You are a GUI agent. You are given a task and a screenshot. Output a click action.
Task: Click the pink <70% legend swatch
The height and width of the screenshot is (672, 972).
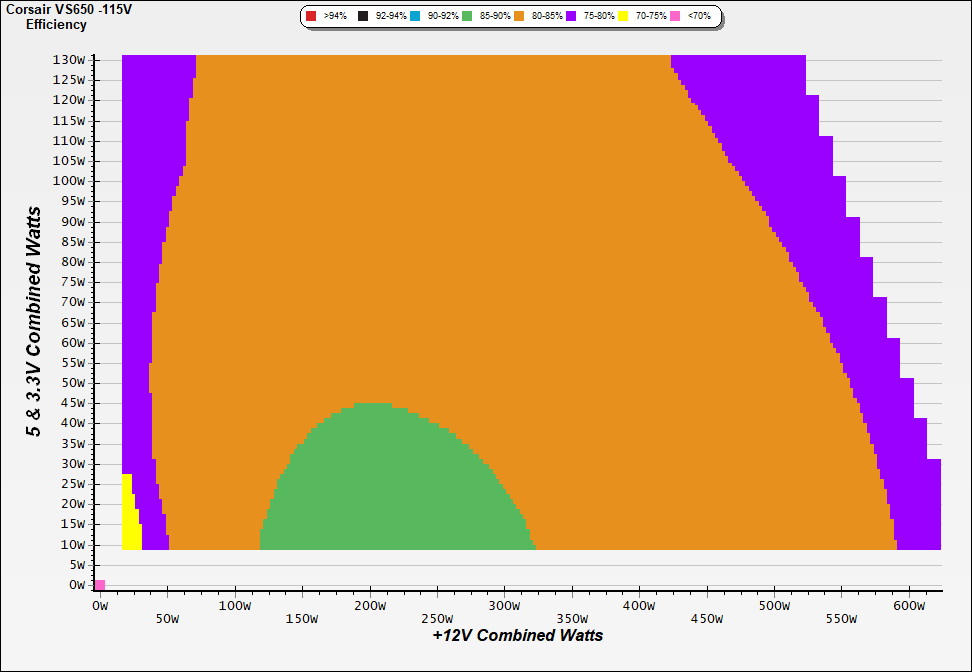pyautogui.click(x=675, y=17)
